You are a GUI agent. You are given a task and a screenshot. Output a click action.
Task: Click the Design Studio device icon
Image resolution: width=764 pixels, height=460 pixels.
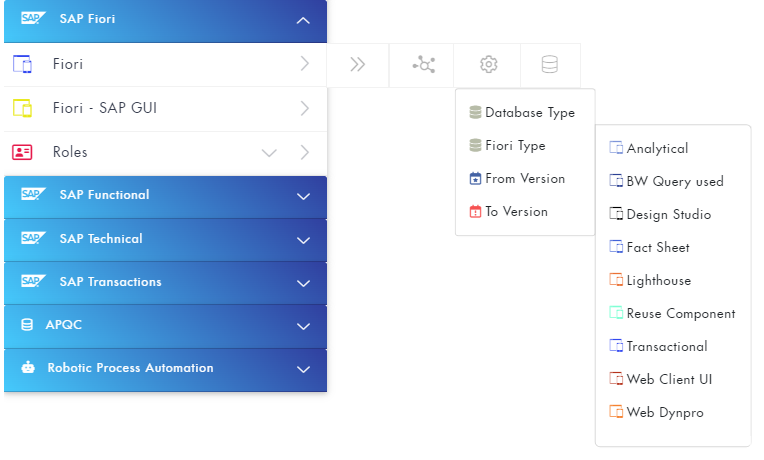click(616, 214)
